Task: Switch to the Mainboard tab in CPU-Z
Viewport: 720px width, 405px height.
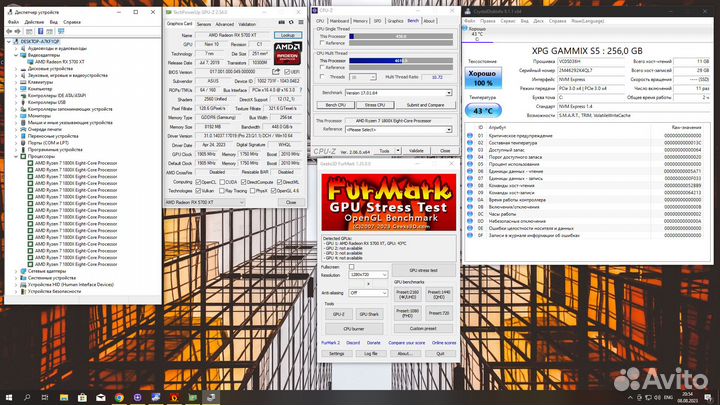Action: coord(339,21)
